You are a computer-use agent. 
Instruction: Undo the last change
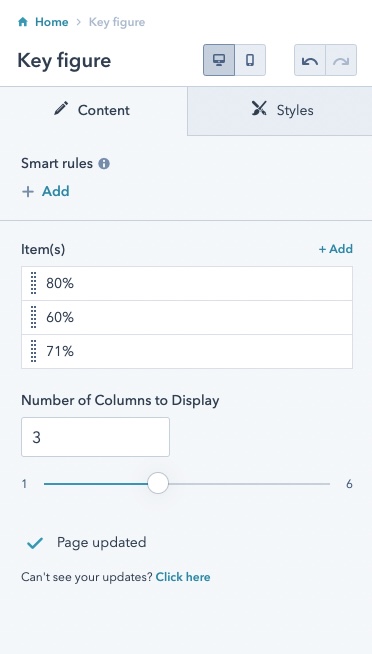(x=310, y=60)
